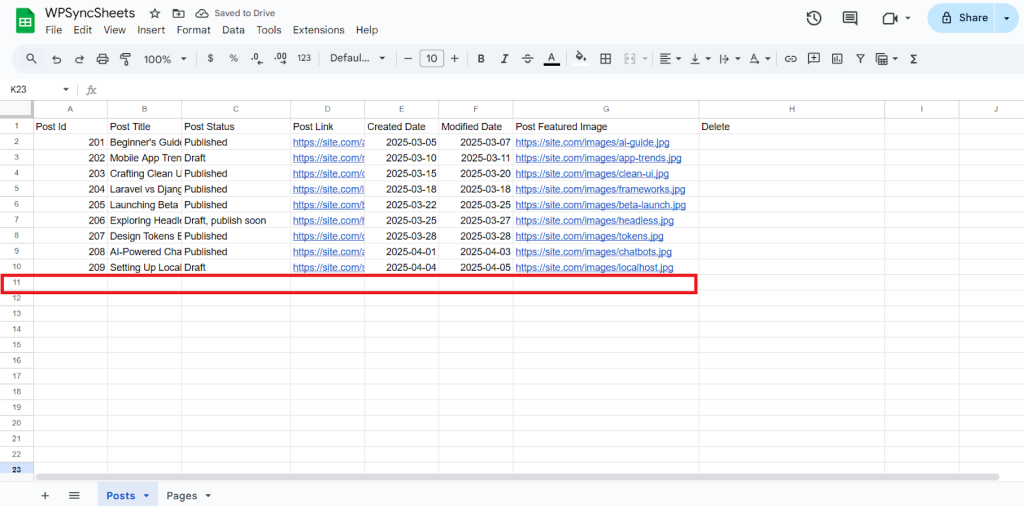Viewport: 1024px width, 506px height.
Task: Star the WPSyncSheets document
Action: (x=155, y=13)
